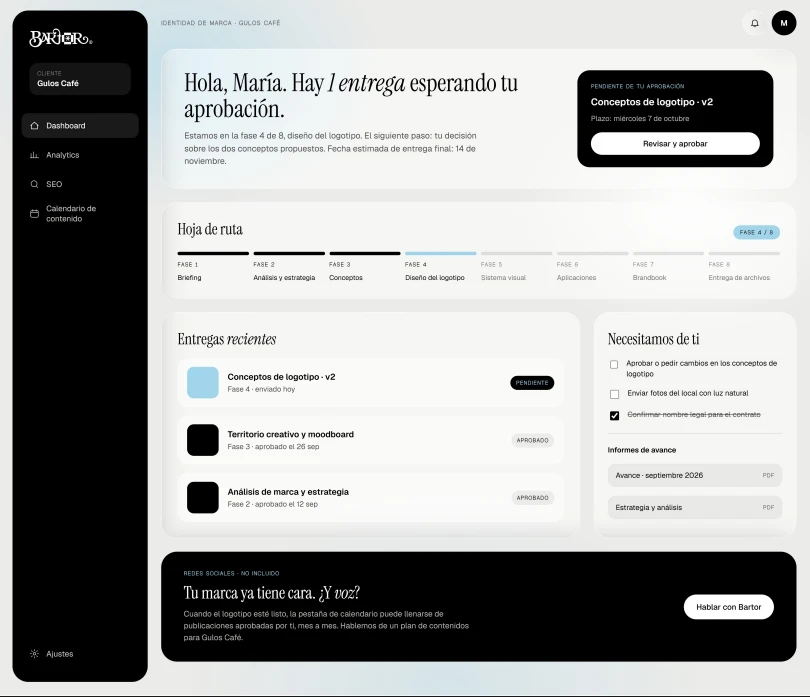Click the Ajustes gear icon
Viewport: 810px width, 697px height.
coord(35,654)
